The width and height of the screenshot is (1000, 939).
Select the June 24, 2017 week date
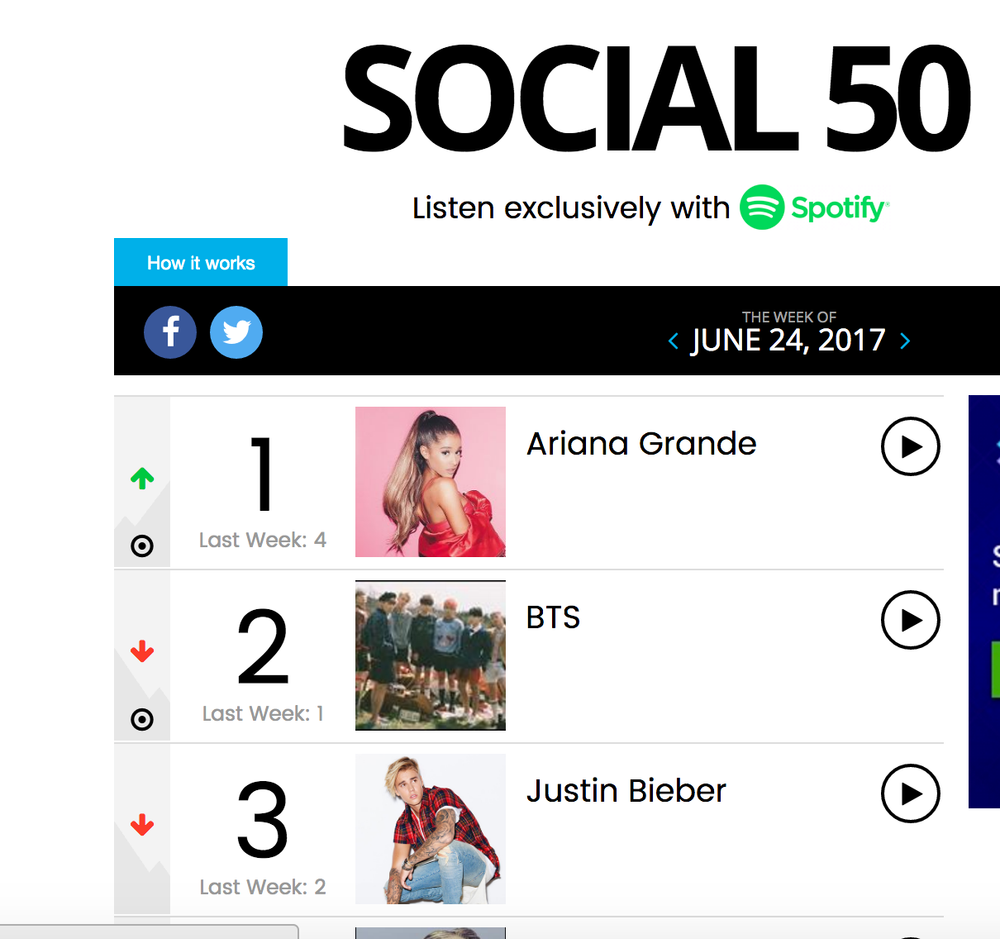pyautogui.click(x=789, y=340)
